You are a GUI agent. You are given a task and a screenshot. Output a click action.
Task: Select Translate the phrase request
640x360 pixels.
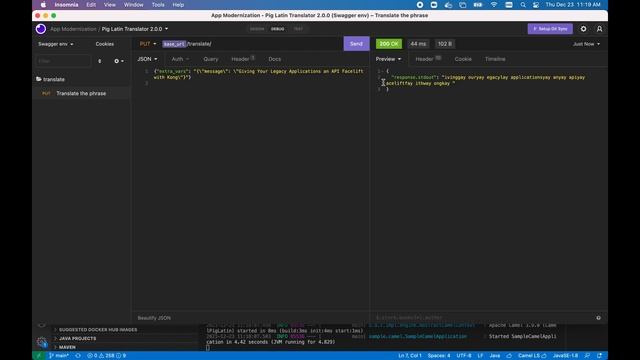(81, 93)
